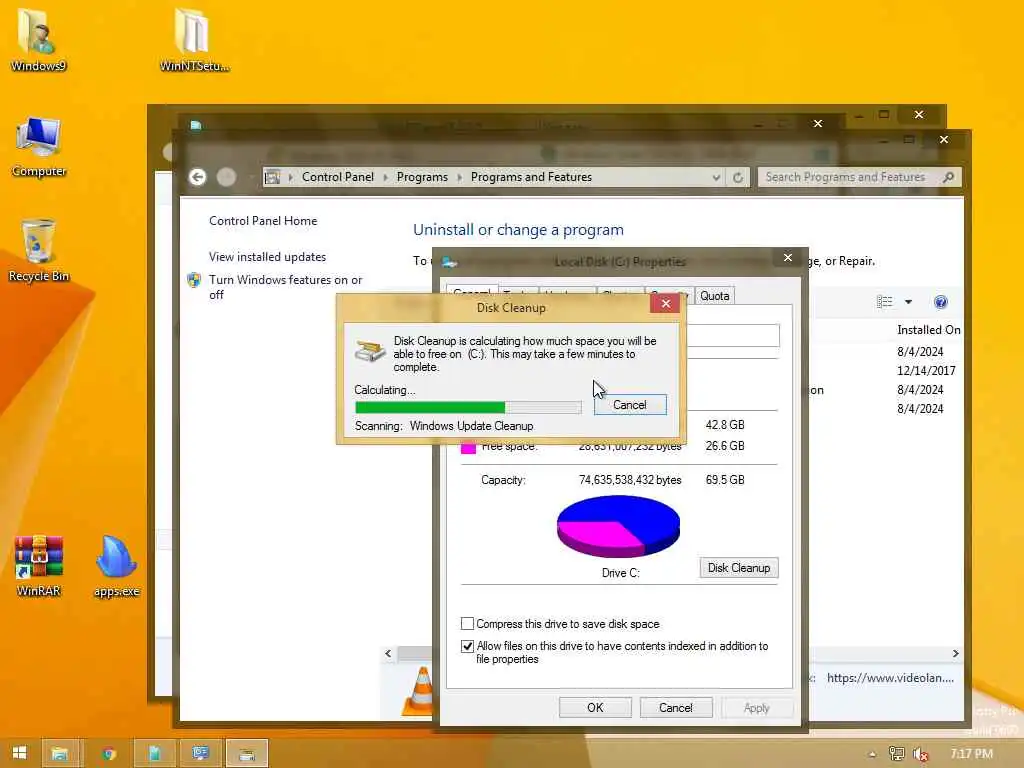
Task: Open View installed updates link
Action: tap(267, 257)
